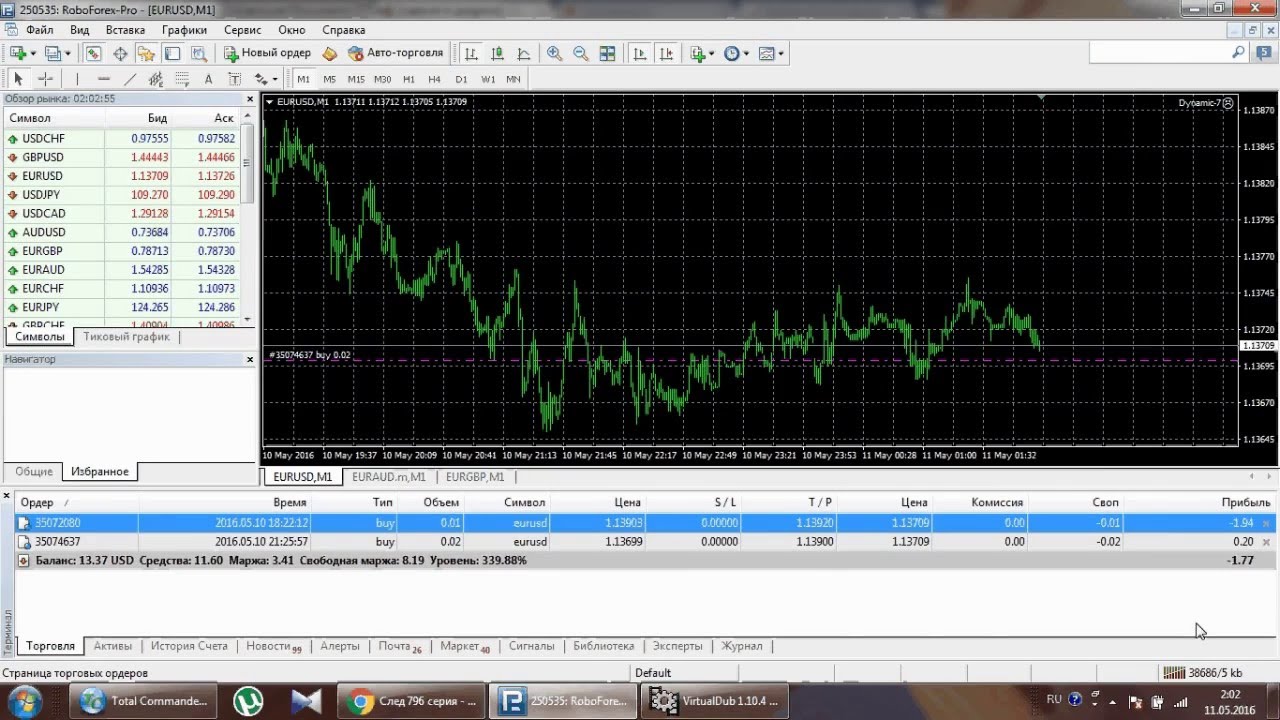Open the Strategy Tester panel
The height and width of the screenshot is (720, 1280).
(198, 53)
